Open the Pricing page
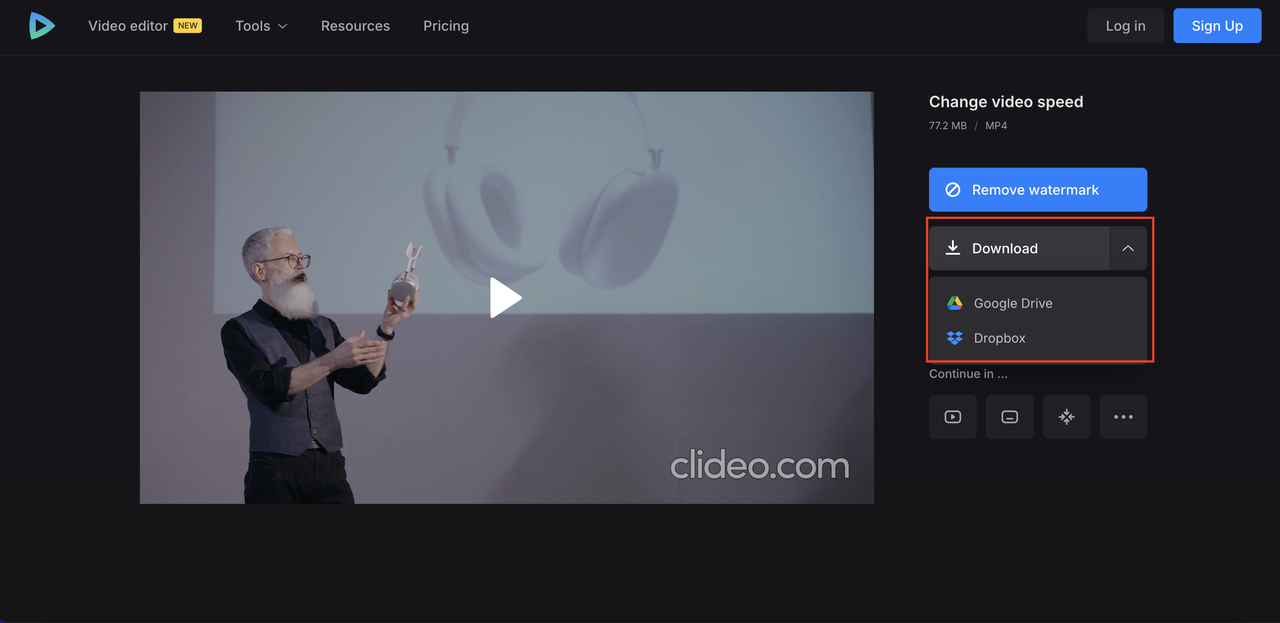 [x=446, y=26]
